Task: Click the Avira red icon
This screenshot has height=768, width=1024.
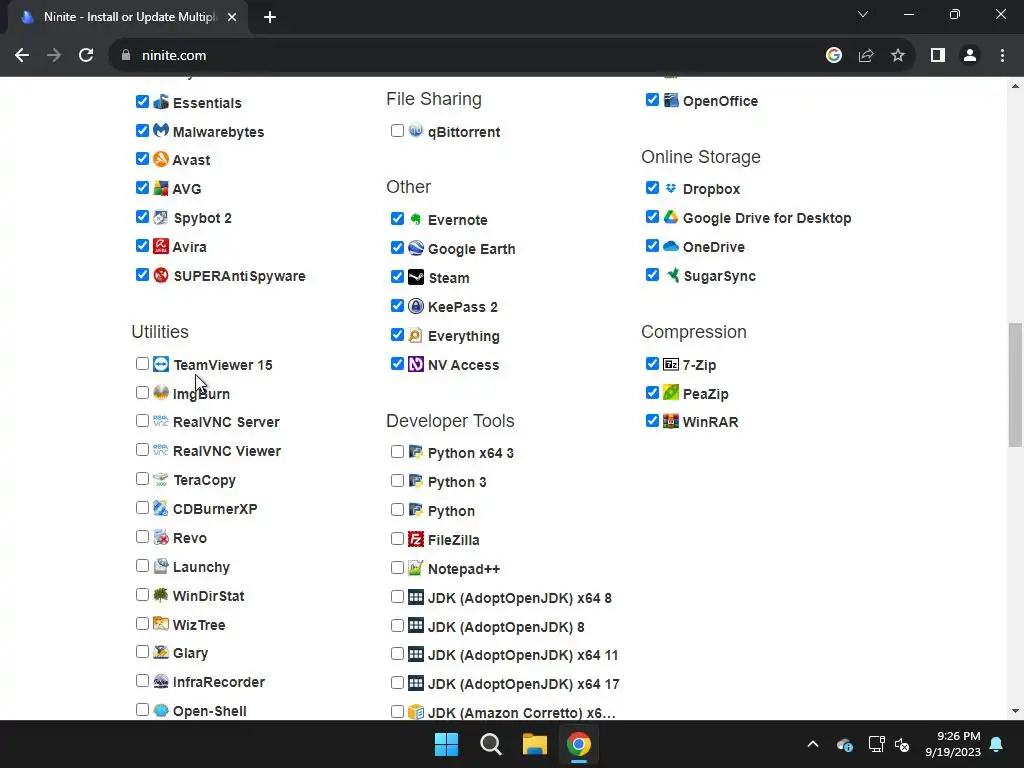Action: (x=161, y=246)
